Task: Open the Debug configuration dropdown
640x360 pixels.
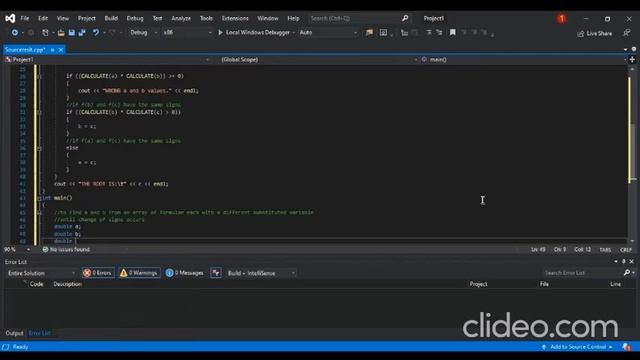Action: pos(143,32)
